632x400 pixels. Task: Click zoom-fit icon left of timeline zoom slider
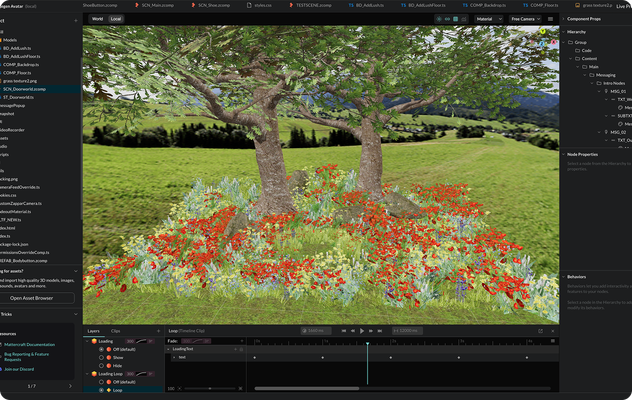180,389
